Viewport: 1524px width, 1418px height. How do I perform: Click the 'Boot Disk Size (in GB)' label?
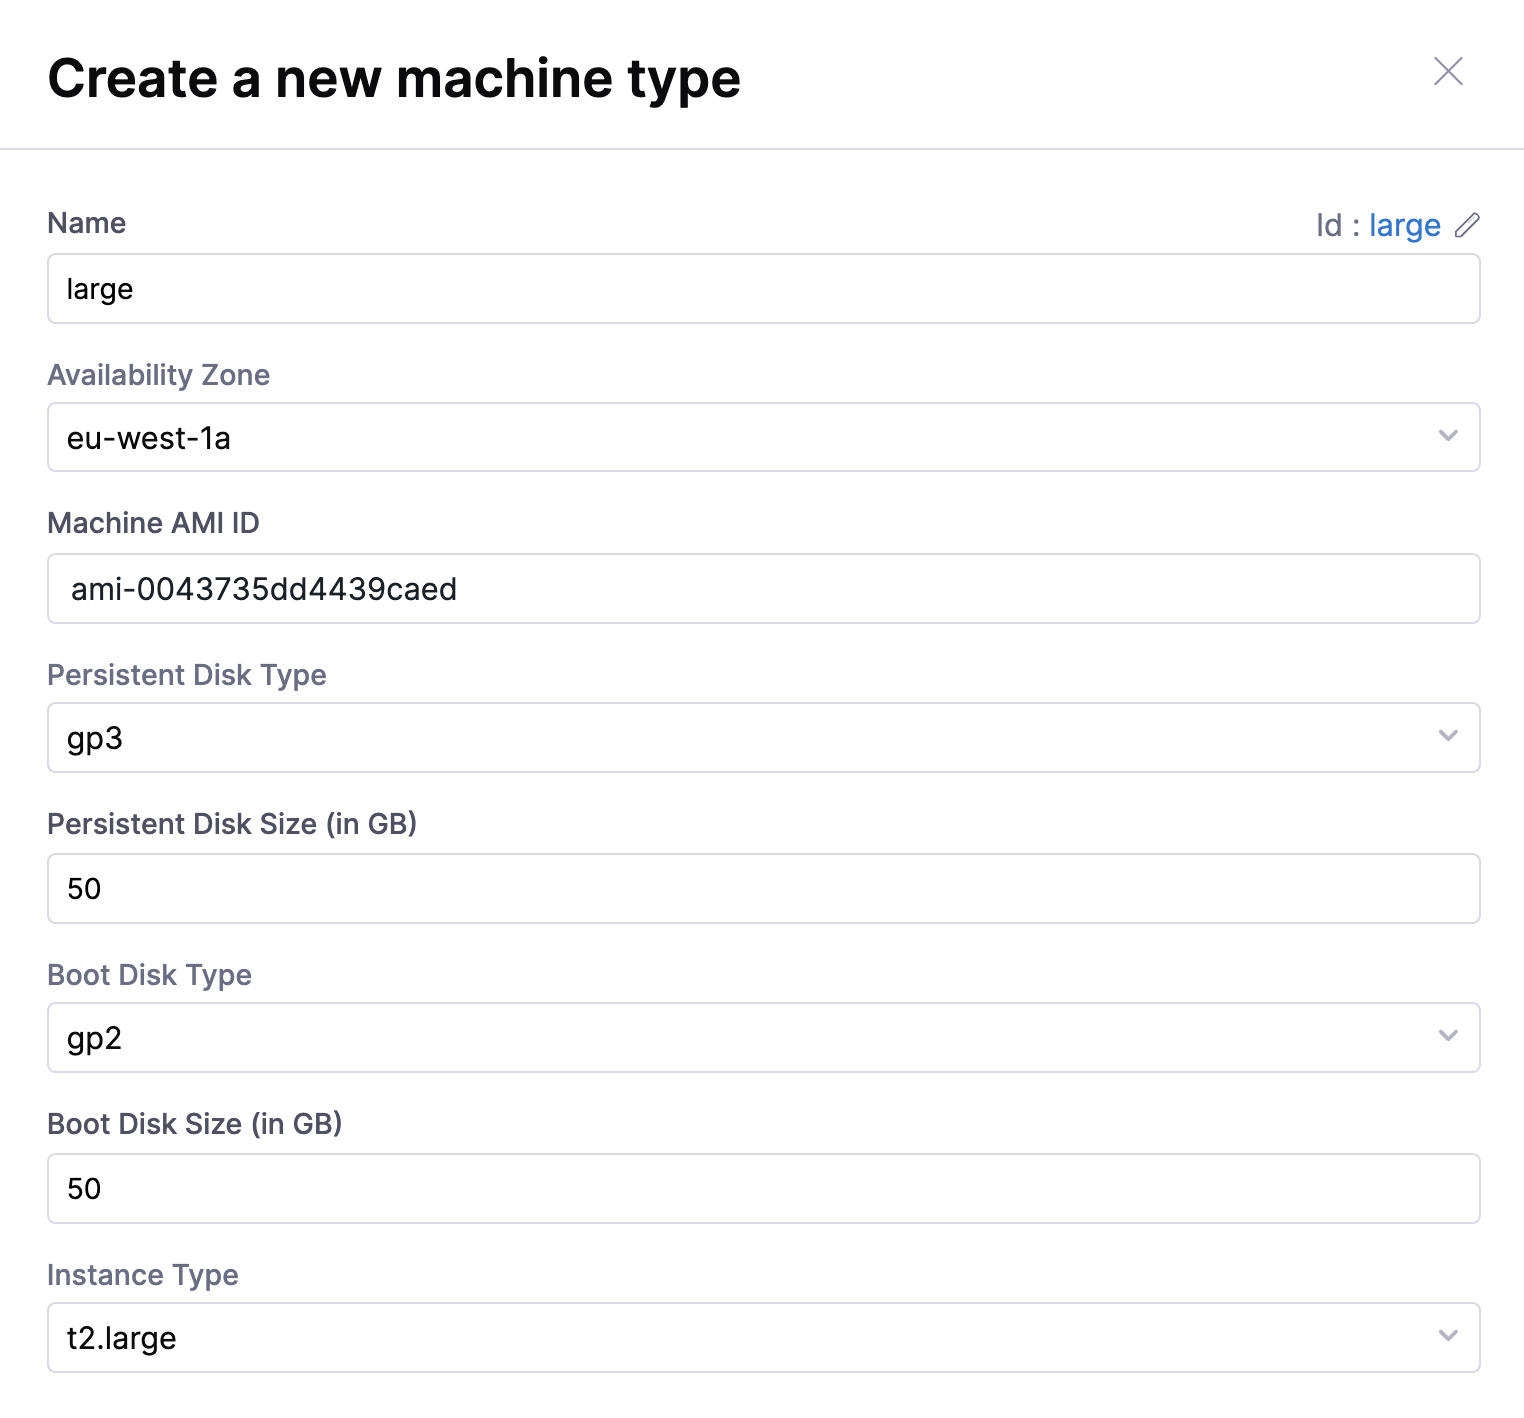click(x=195, y=1124)
